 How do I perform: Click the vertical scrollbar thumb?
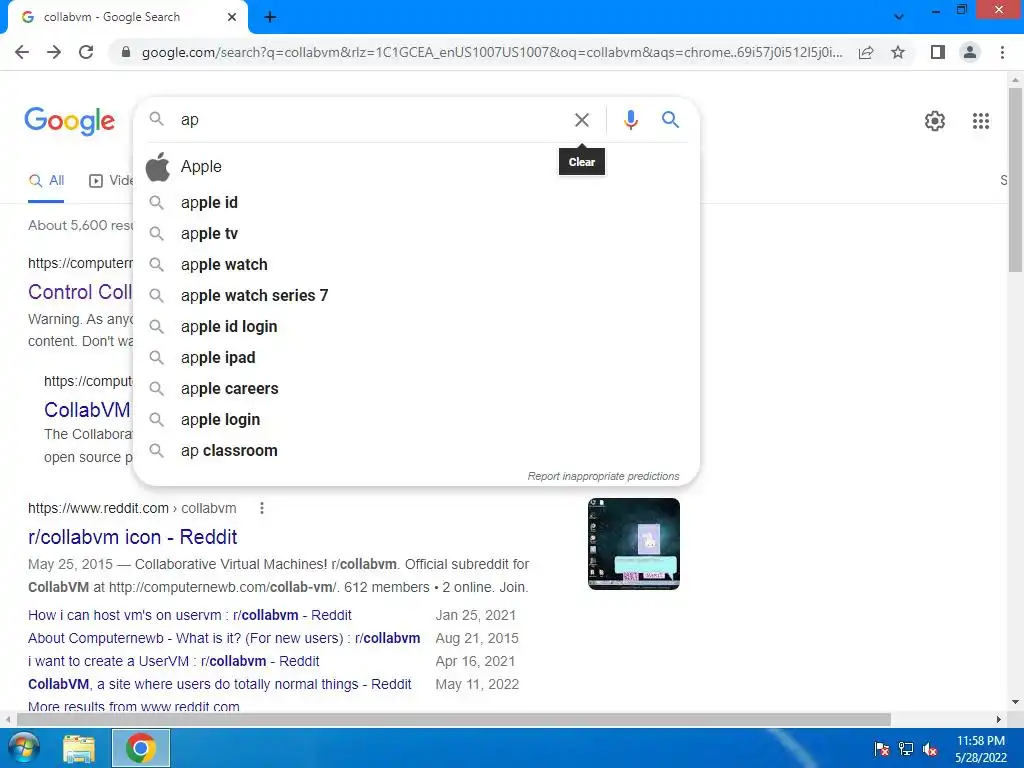[x=1015, y=180]
